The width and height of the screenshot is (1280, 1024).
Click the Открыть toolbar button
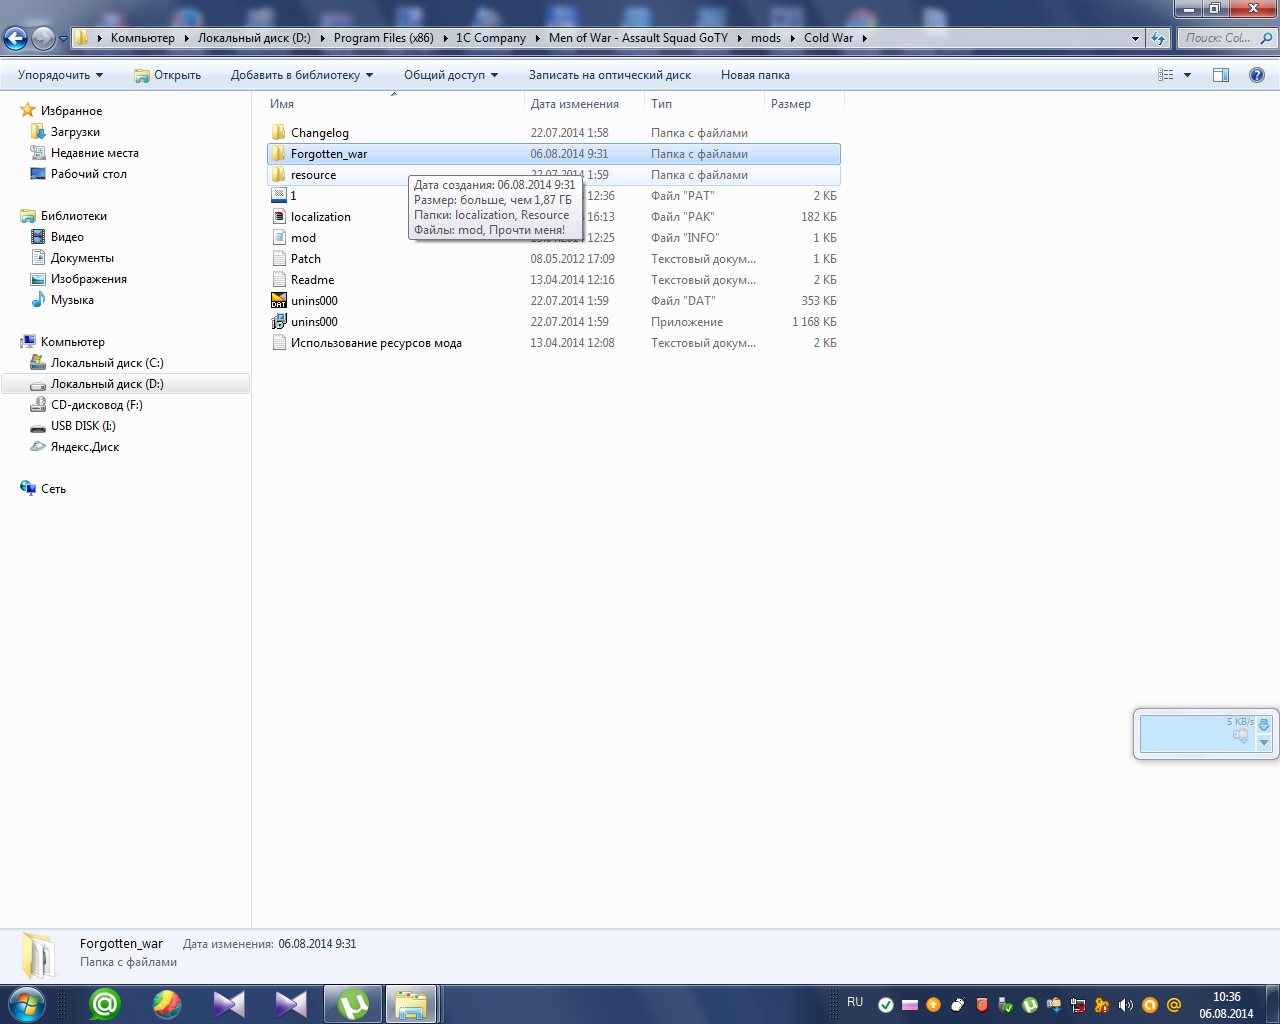point(167,75)
